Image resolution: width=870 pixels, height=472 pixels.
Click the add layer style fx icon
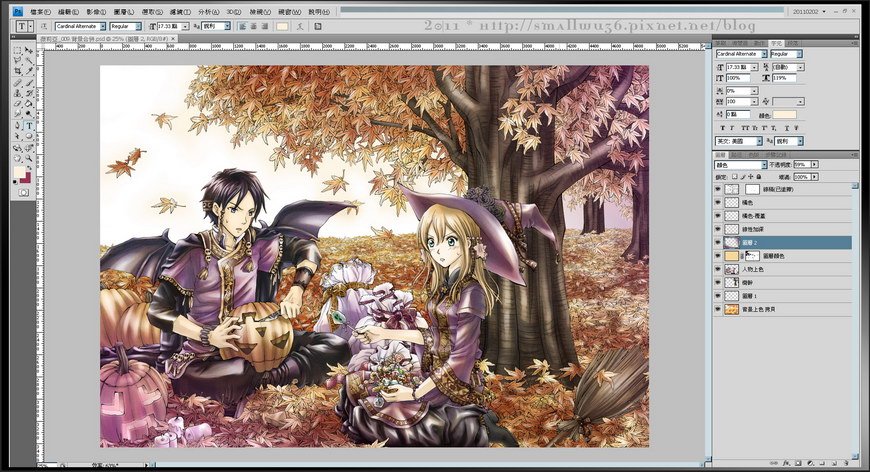click(x=786, y=463)
